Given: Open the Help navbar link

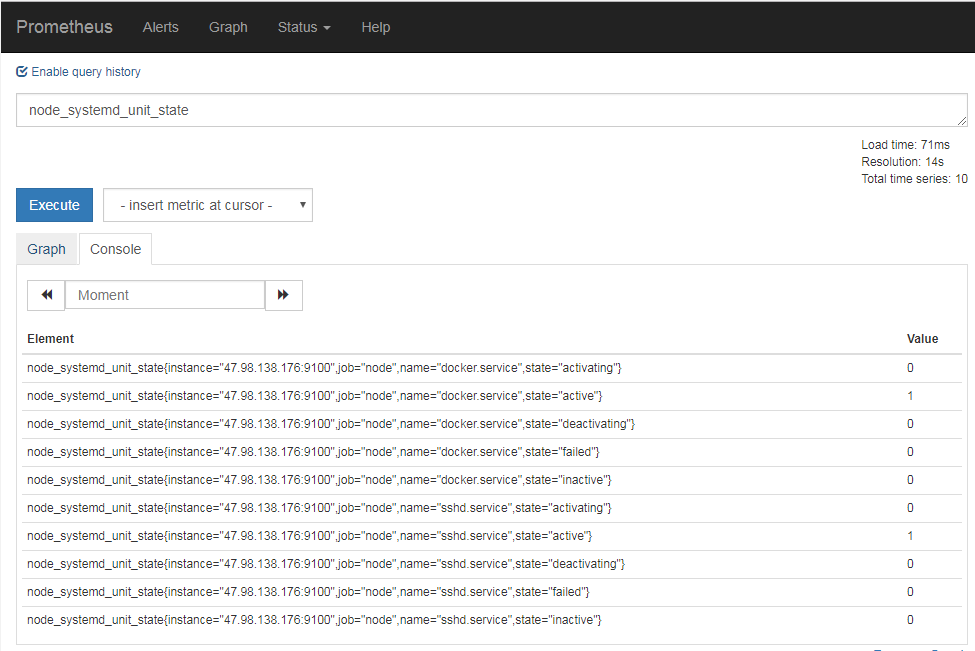Looking at the screenshot, I should tap(375, 27).
